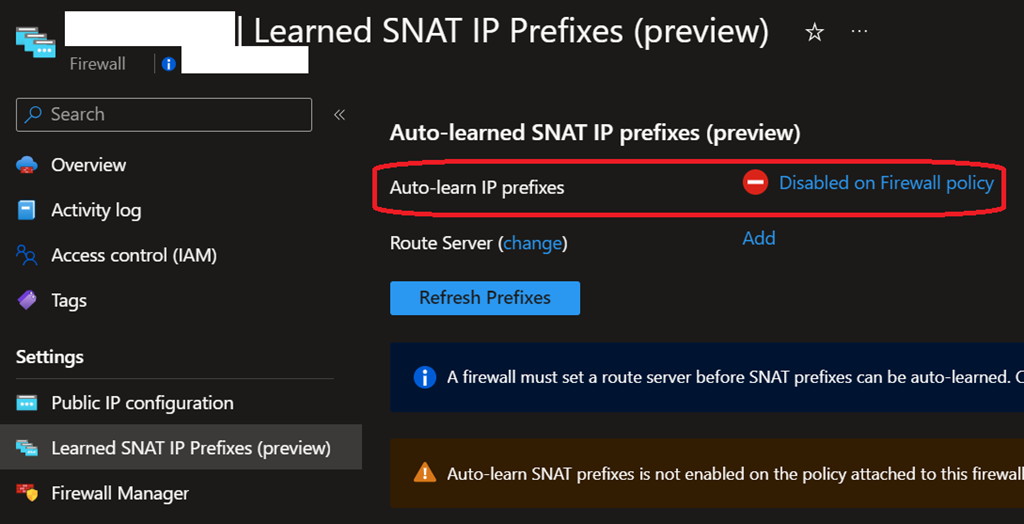
Task: Click the orange warning triangle icon
Action: point(426,472)
